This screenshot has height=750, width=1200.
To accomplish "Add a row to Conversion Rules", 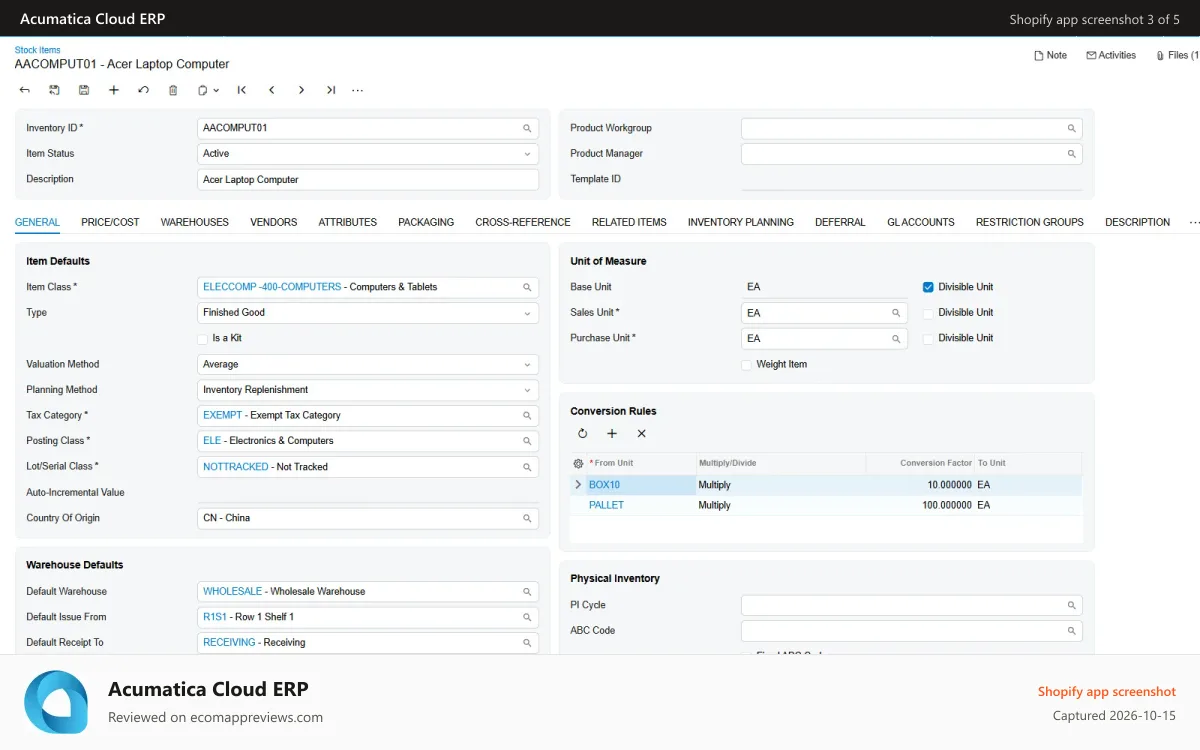I will click(x=612, y=434).
